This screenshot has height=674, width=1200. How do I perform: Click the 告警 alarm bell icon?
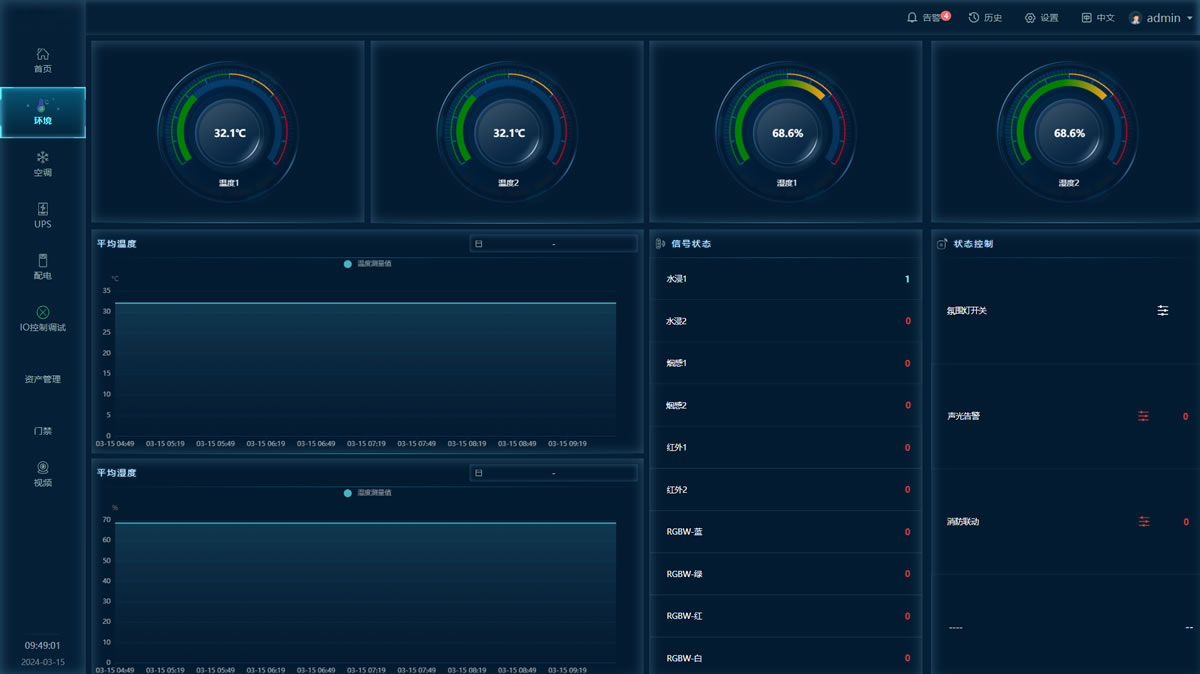click(x=912, y=18)
